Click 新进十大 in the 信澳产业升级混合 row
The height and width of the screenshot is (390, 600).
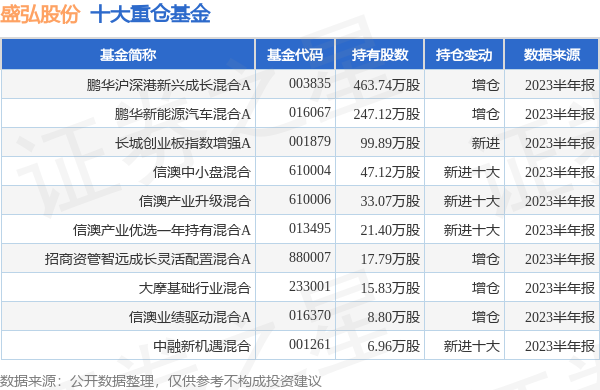[x=471, y=201]
